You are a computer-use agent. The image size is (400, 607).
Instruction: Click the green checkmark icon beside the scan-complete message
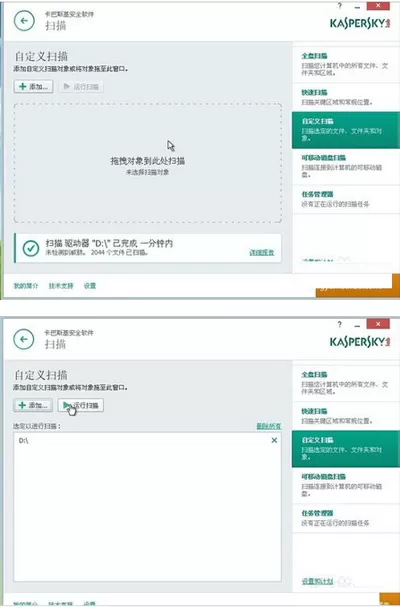point(31,248)
